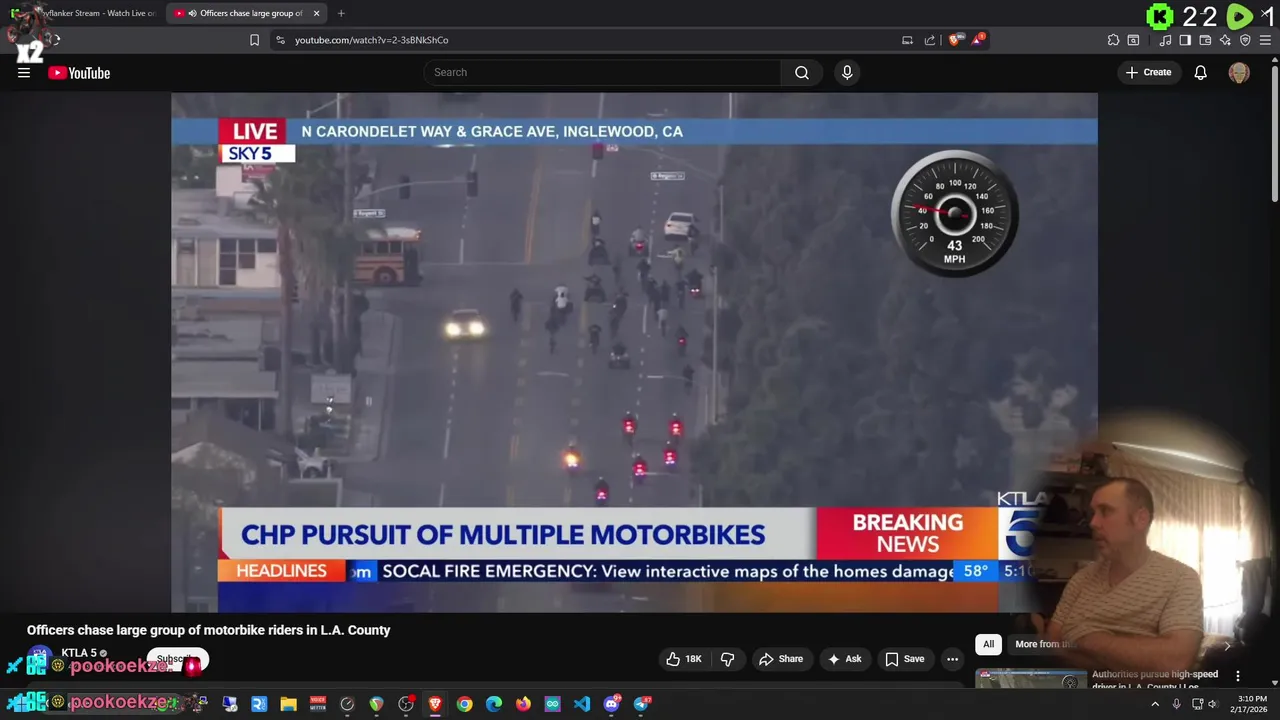Click the youtube.com address bar URL
This screenshot has height=720, width=1280.
[371, 40]
